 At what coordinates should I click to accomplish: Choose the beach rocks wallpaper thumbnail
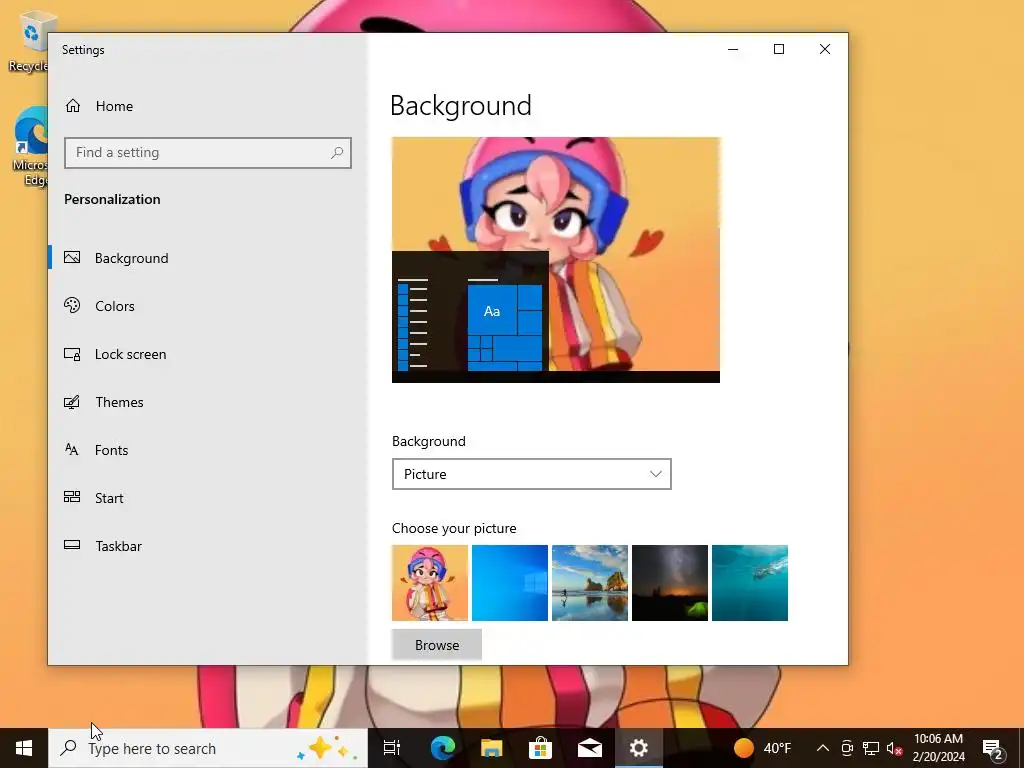coord(590,583)
